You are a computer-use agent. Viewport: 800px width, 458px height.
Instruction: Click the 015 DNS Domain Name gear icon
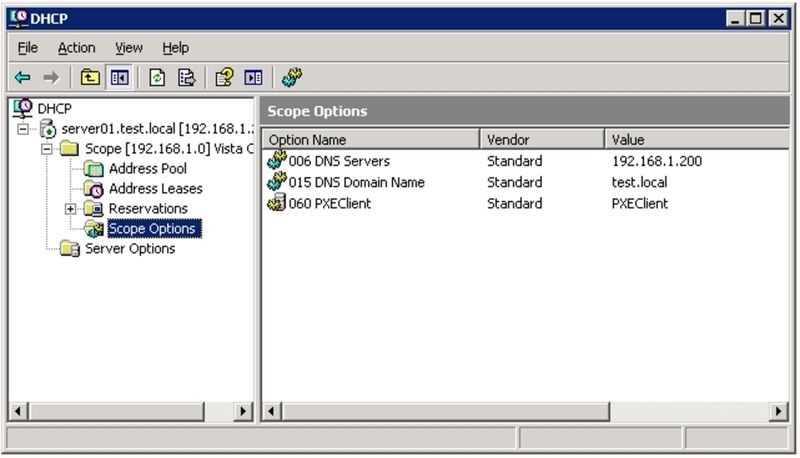pyautogui.click(x=277, y=182)
